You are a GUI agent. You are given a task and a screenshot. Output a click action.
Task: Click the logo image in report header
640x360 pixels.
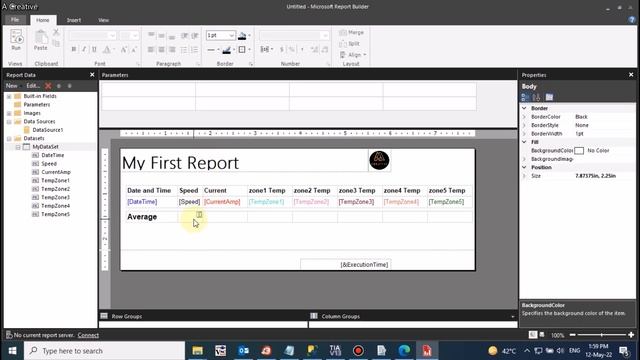click(x=379, y=160)
